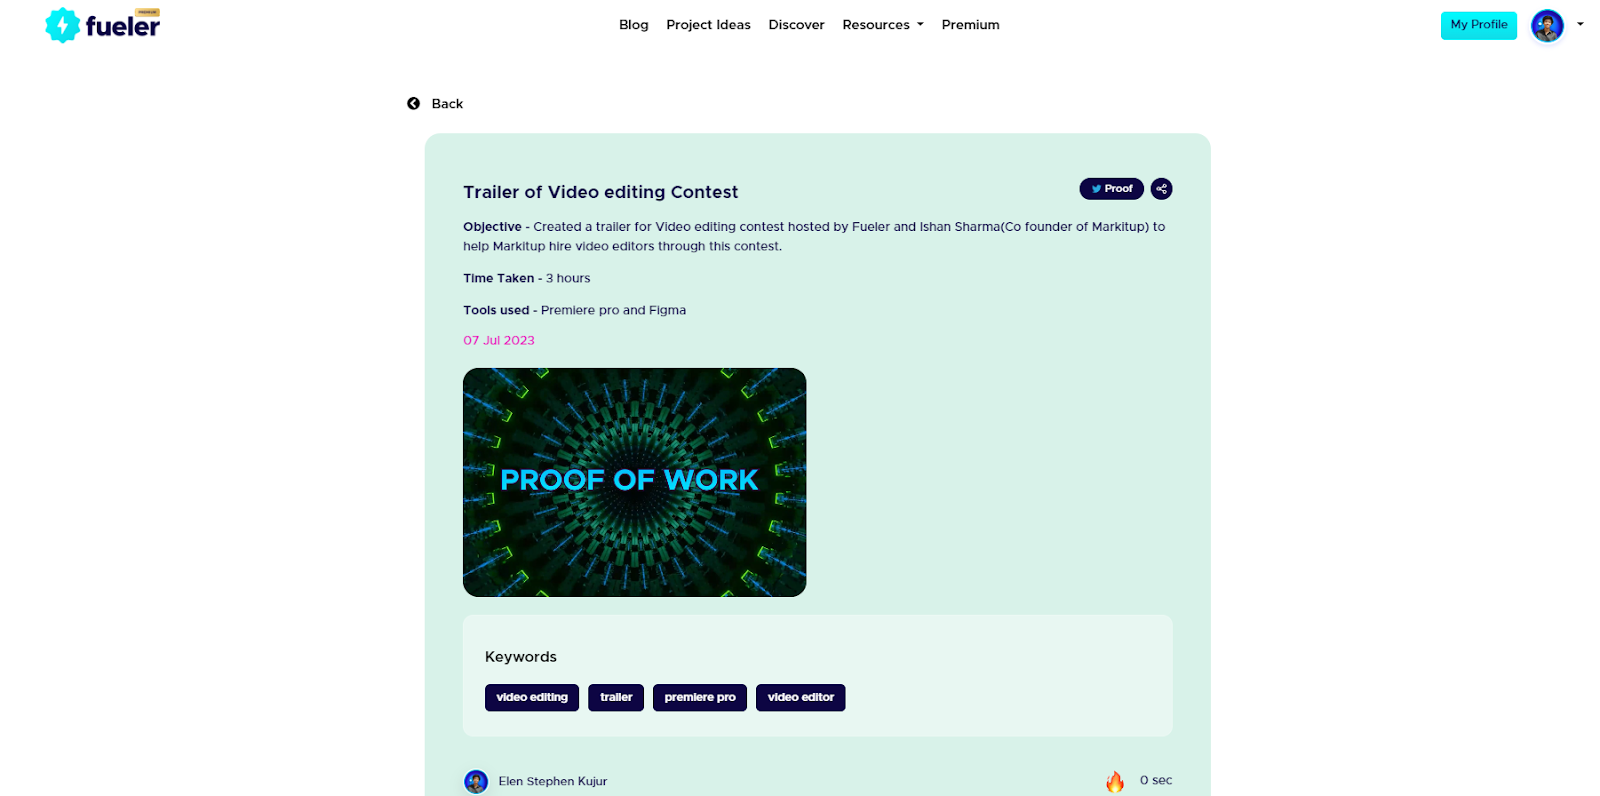Image resolution: width=1600 pixels, height=796 pixels.
Task: Click the user avatar in header
Action: click(1547, 26)
